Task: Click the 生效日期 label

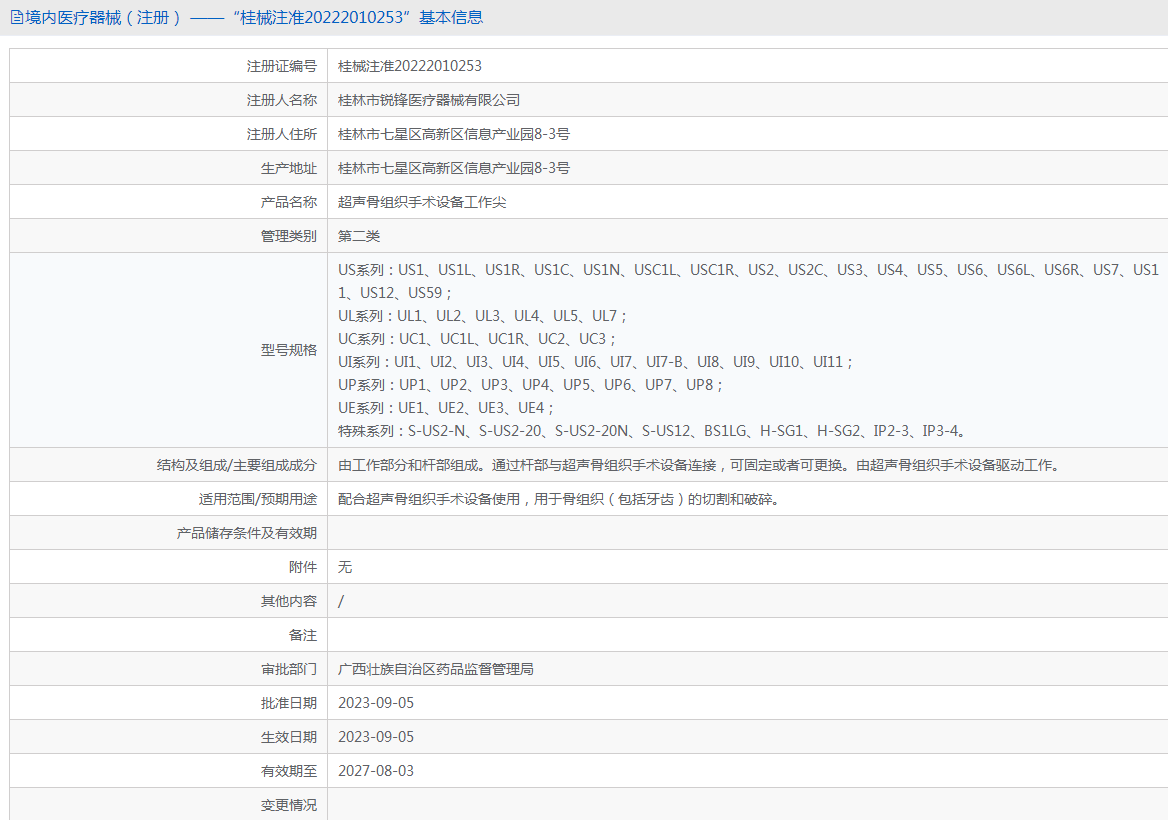Action: coord(288,737)
